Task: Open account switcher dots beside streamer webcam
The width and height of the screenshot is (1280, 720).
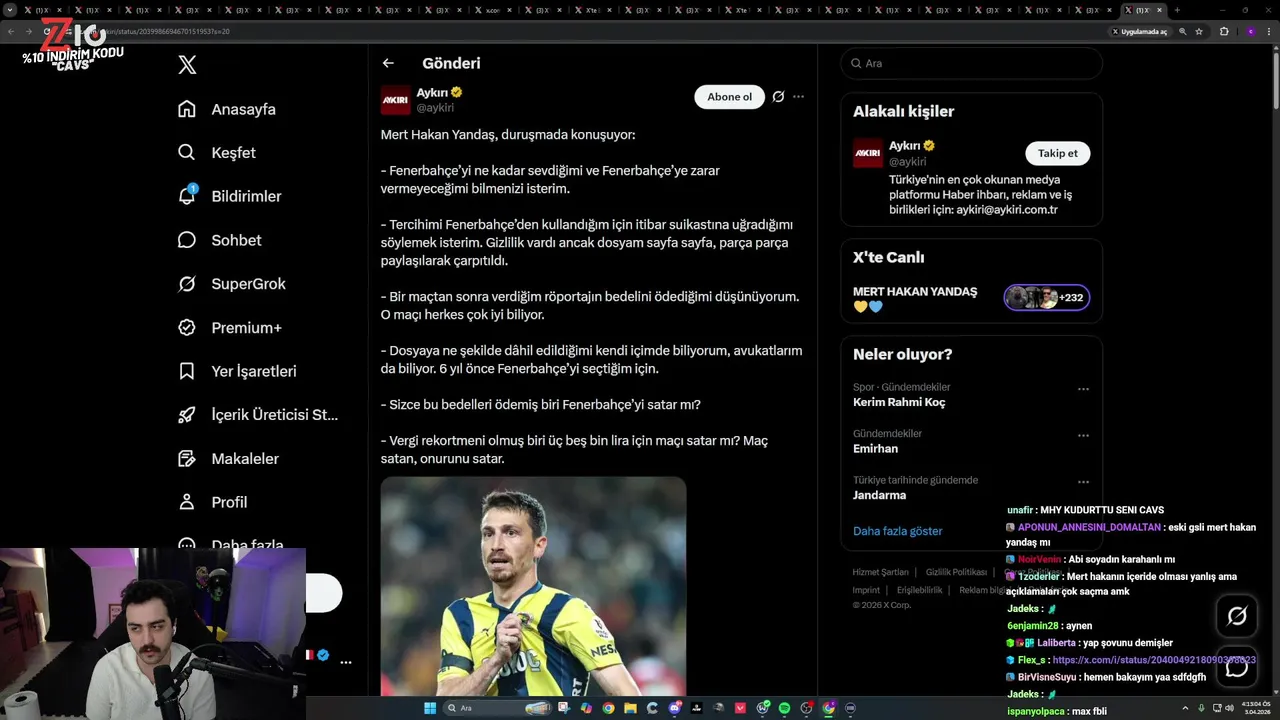Action: 345,662
